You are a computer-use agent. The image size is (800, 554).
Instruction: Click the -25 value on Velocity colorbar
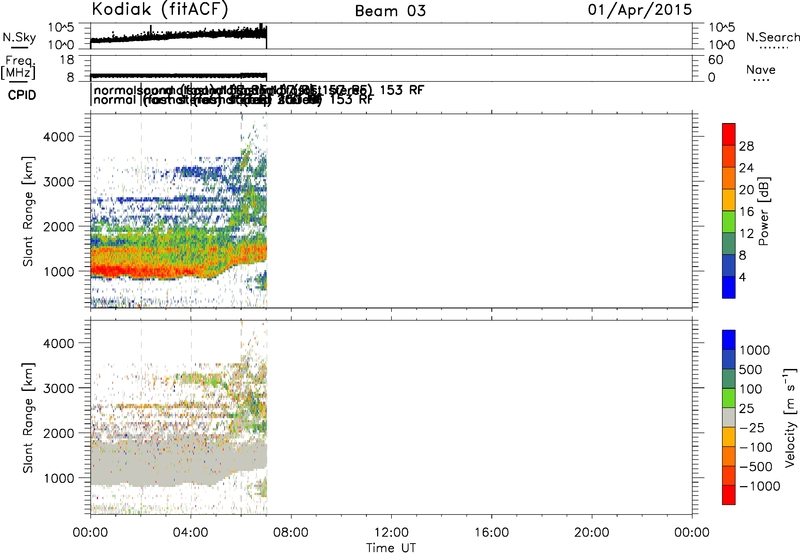pos(752,428)
